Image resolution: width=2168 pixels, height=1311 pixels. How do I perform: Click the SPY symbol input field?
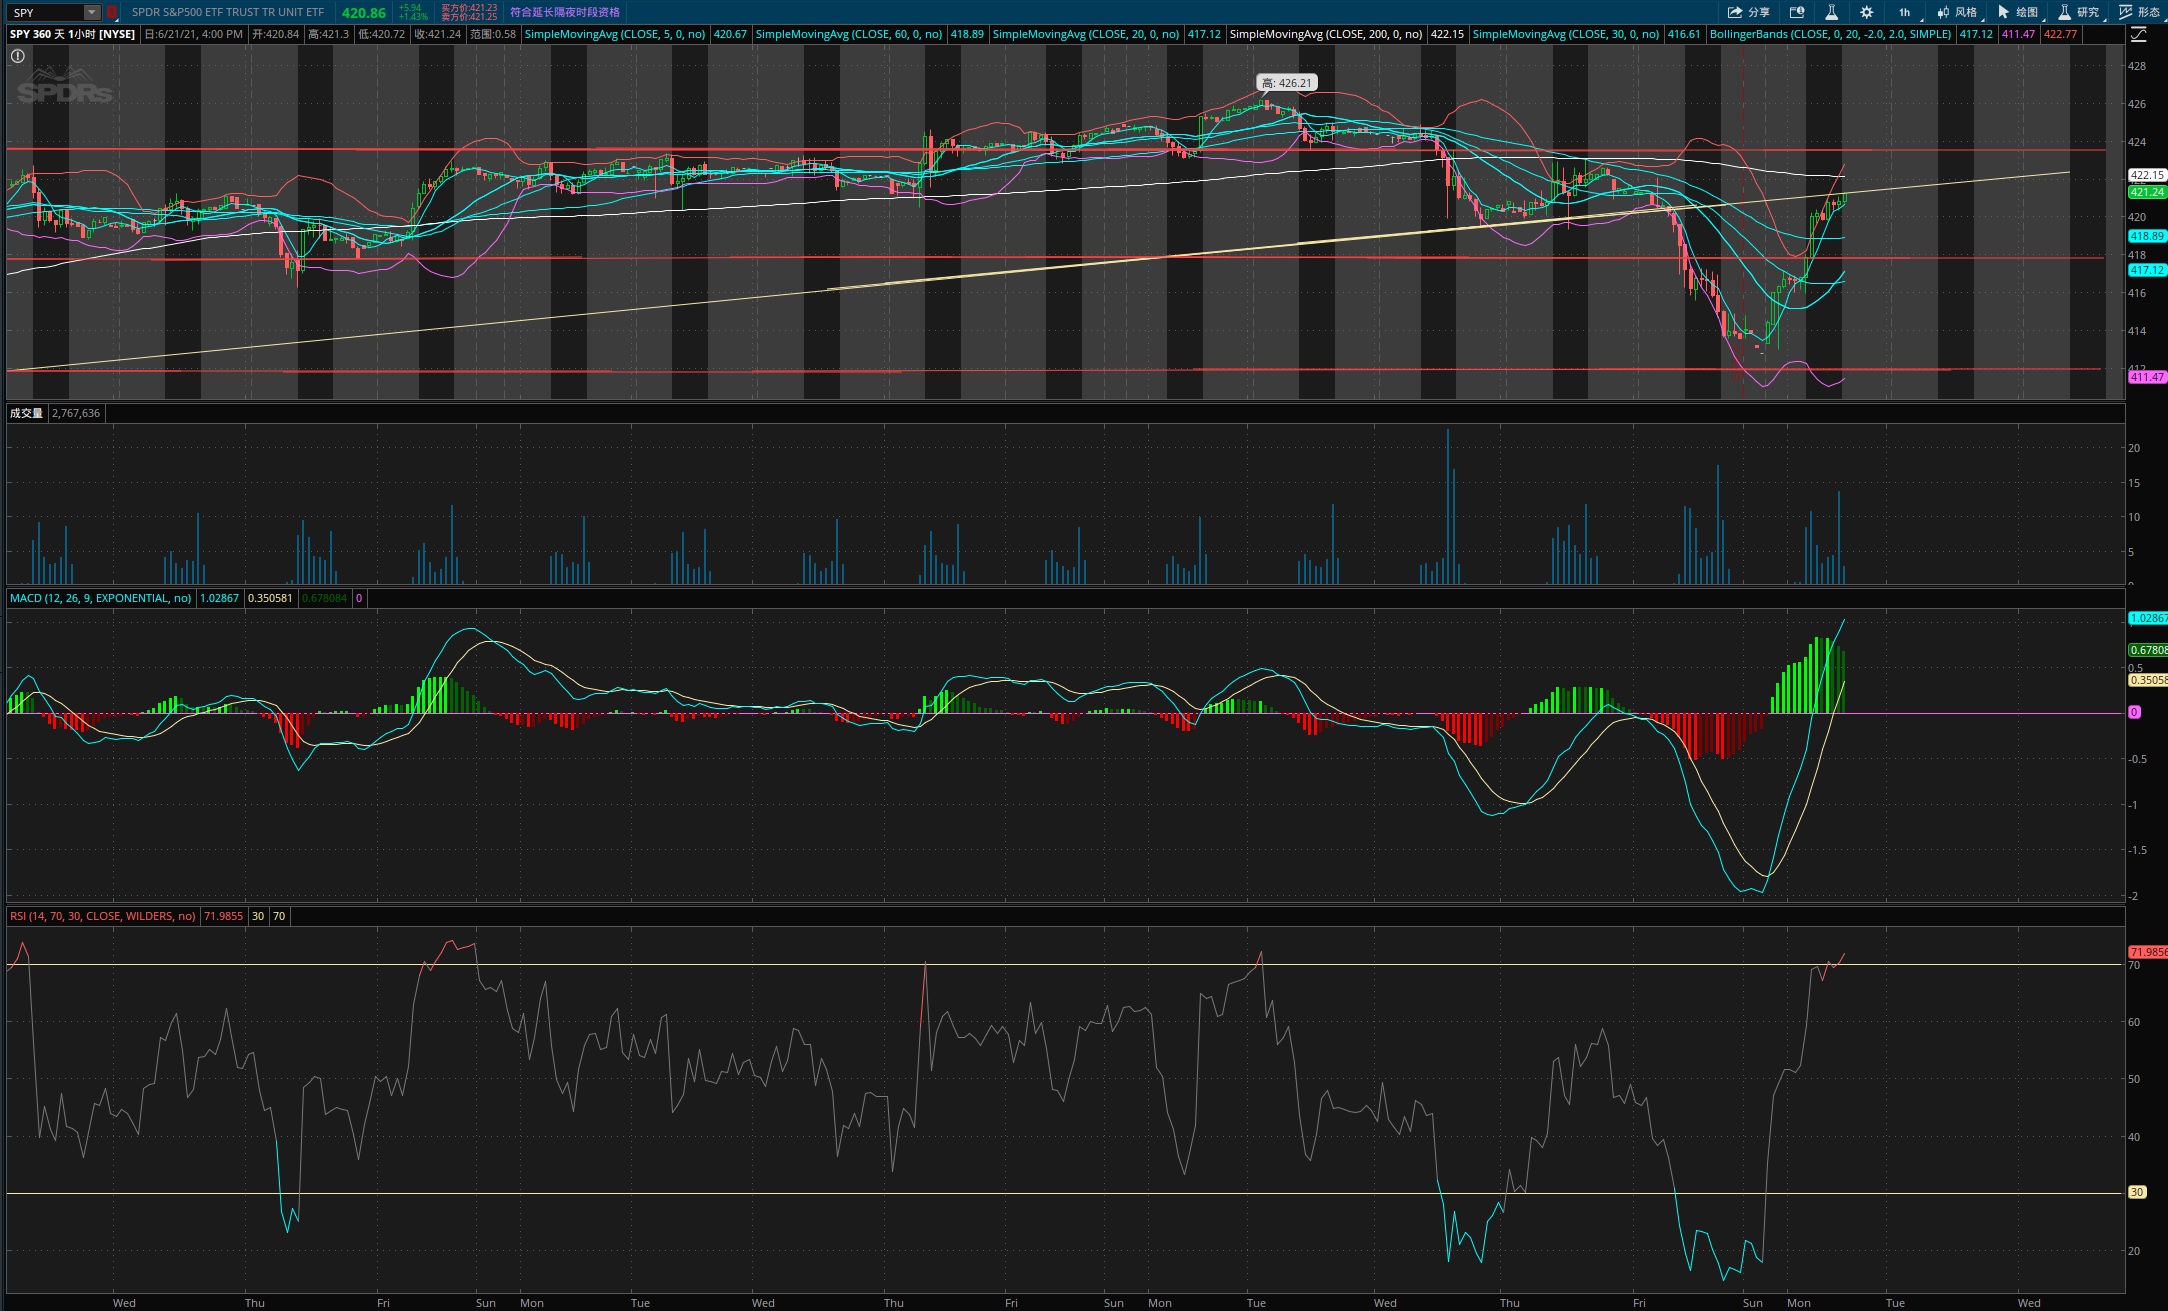[46, 12]
